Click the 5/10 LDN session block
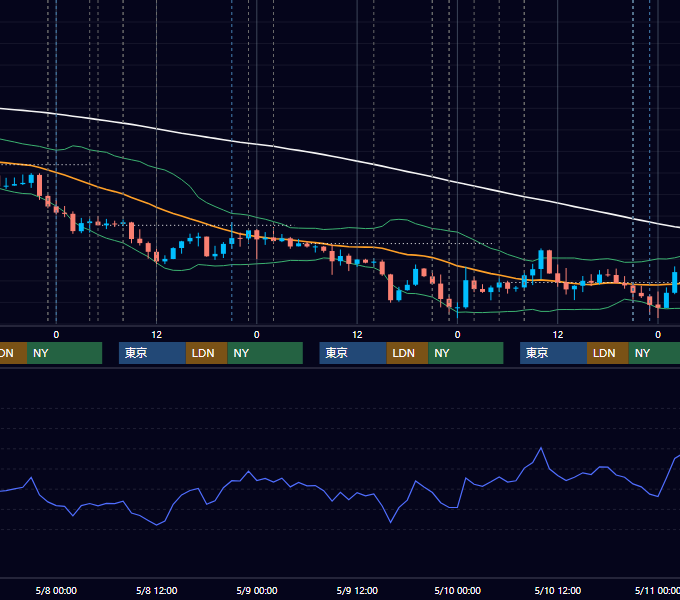Viewport: 680px width, 600px height. click(x=608, y=353)
